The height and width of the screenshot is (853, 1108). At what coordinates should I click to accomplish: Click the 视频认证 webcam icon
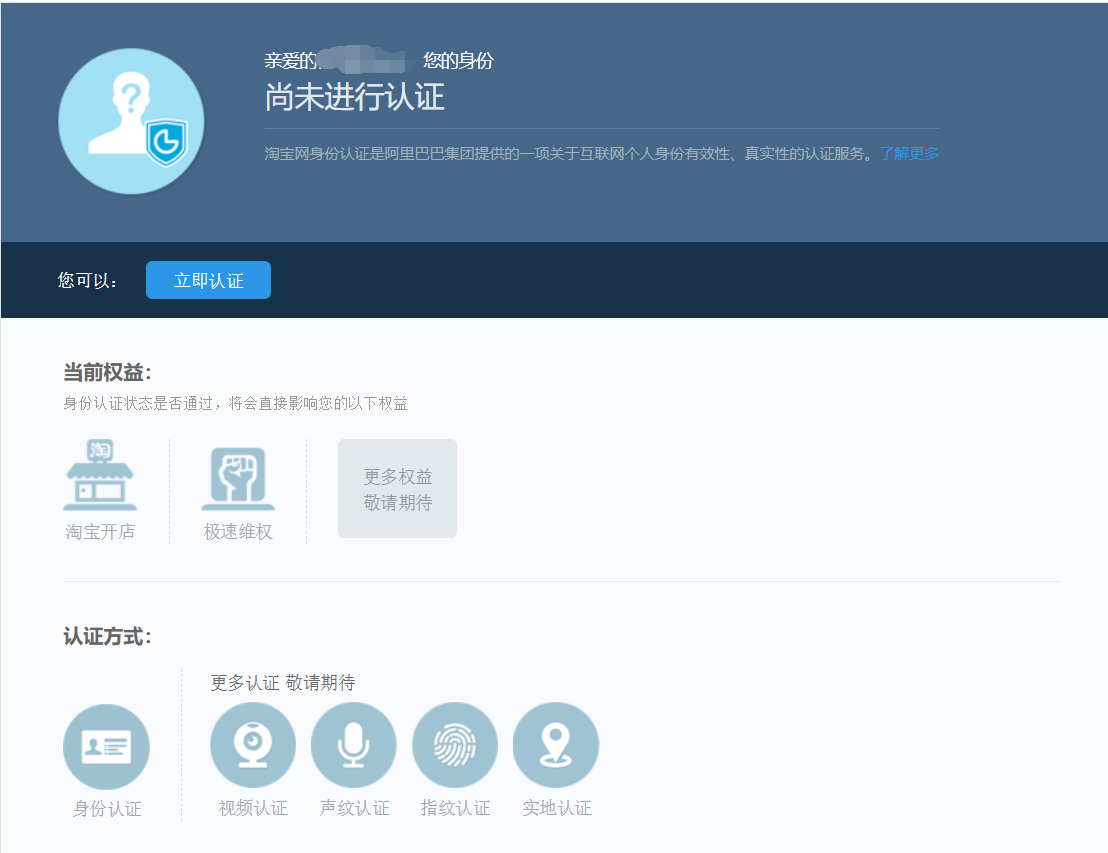click(x=253, y=744)
